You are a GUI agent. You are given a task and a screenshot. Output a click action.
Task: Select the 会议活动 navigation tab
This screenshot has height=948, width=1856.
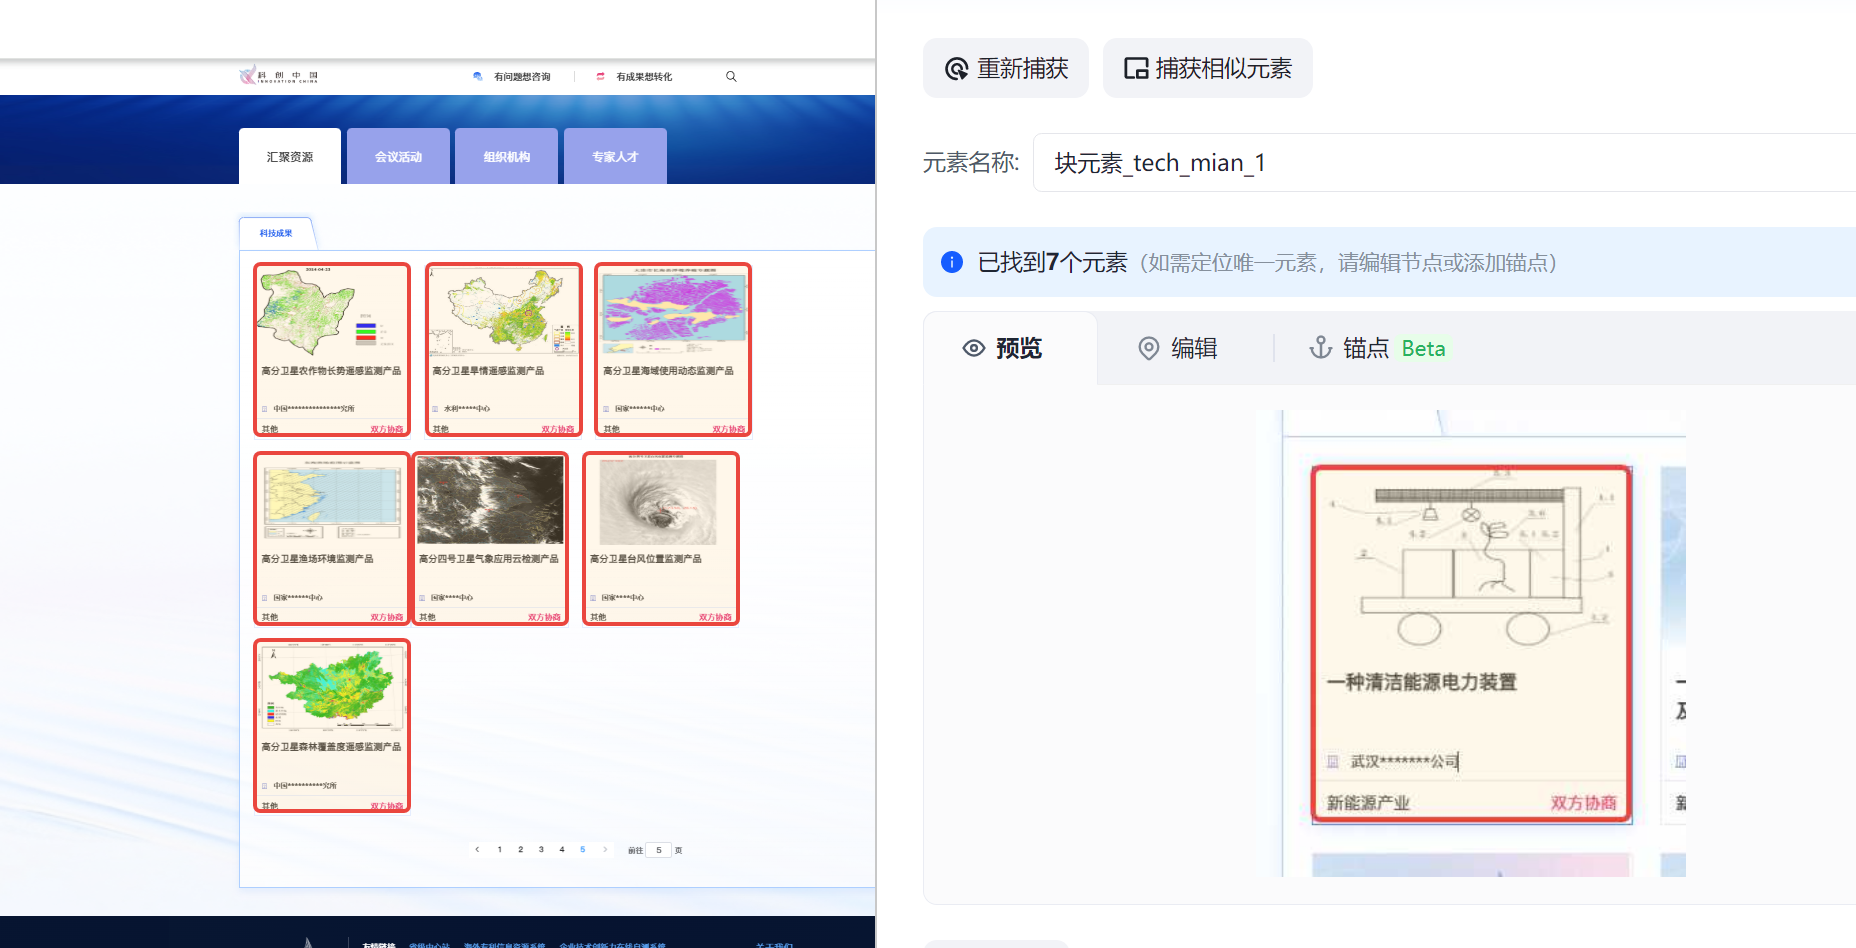pyautogui.click(x=398, y=157)
